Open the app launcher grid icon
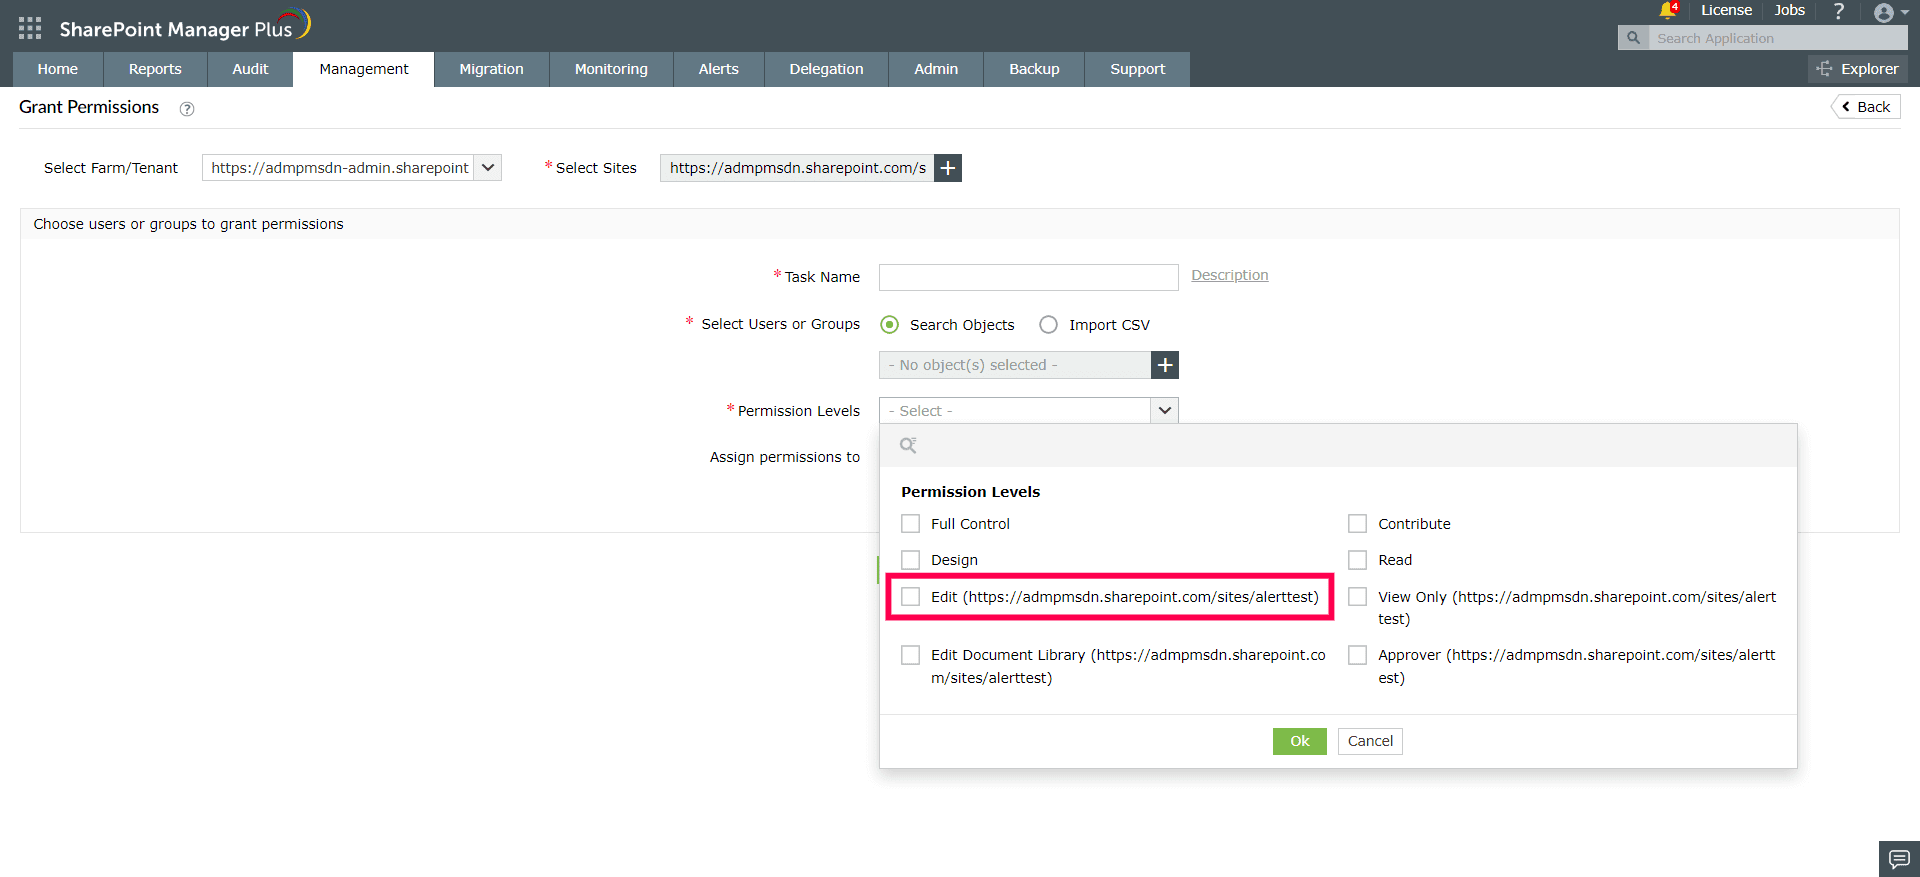1920x877 pixels. coord(30,28)
